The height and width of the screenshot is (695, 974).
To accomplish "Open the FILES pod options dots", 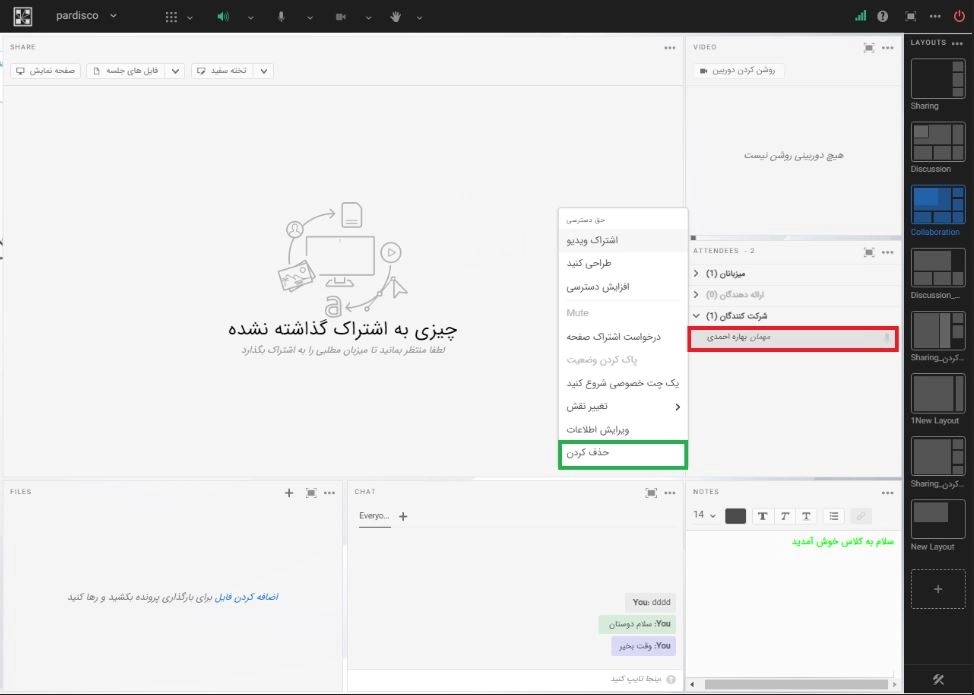I will click(330, 493).
